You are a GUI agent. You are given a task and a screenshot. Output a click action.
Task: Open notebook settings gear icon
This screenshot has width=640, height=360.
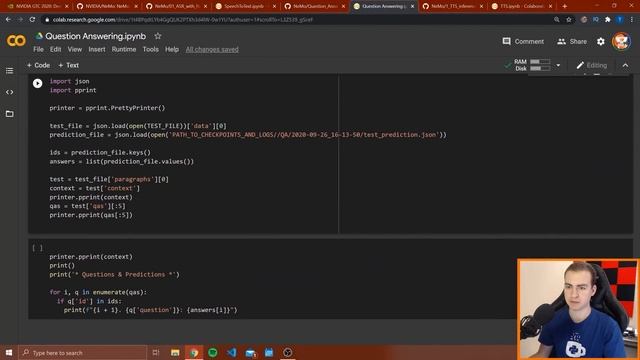tap(601, 41)
